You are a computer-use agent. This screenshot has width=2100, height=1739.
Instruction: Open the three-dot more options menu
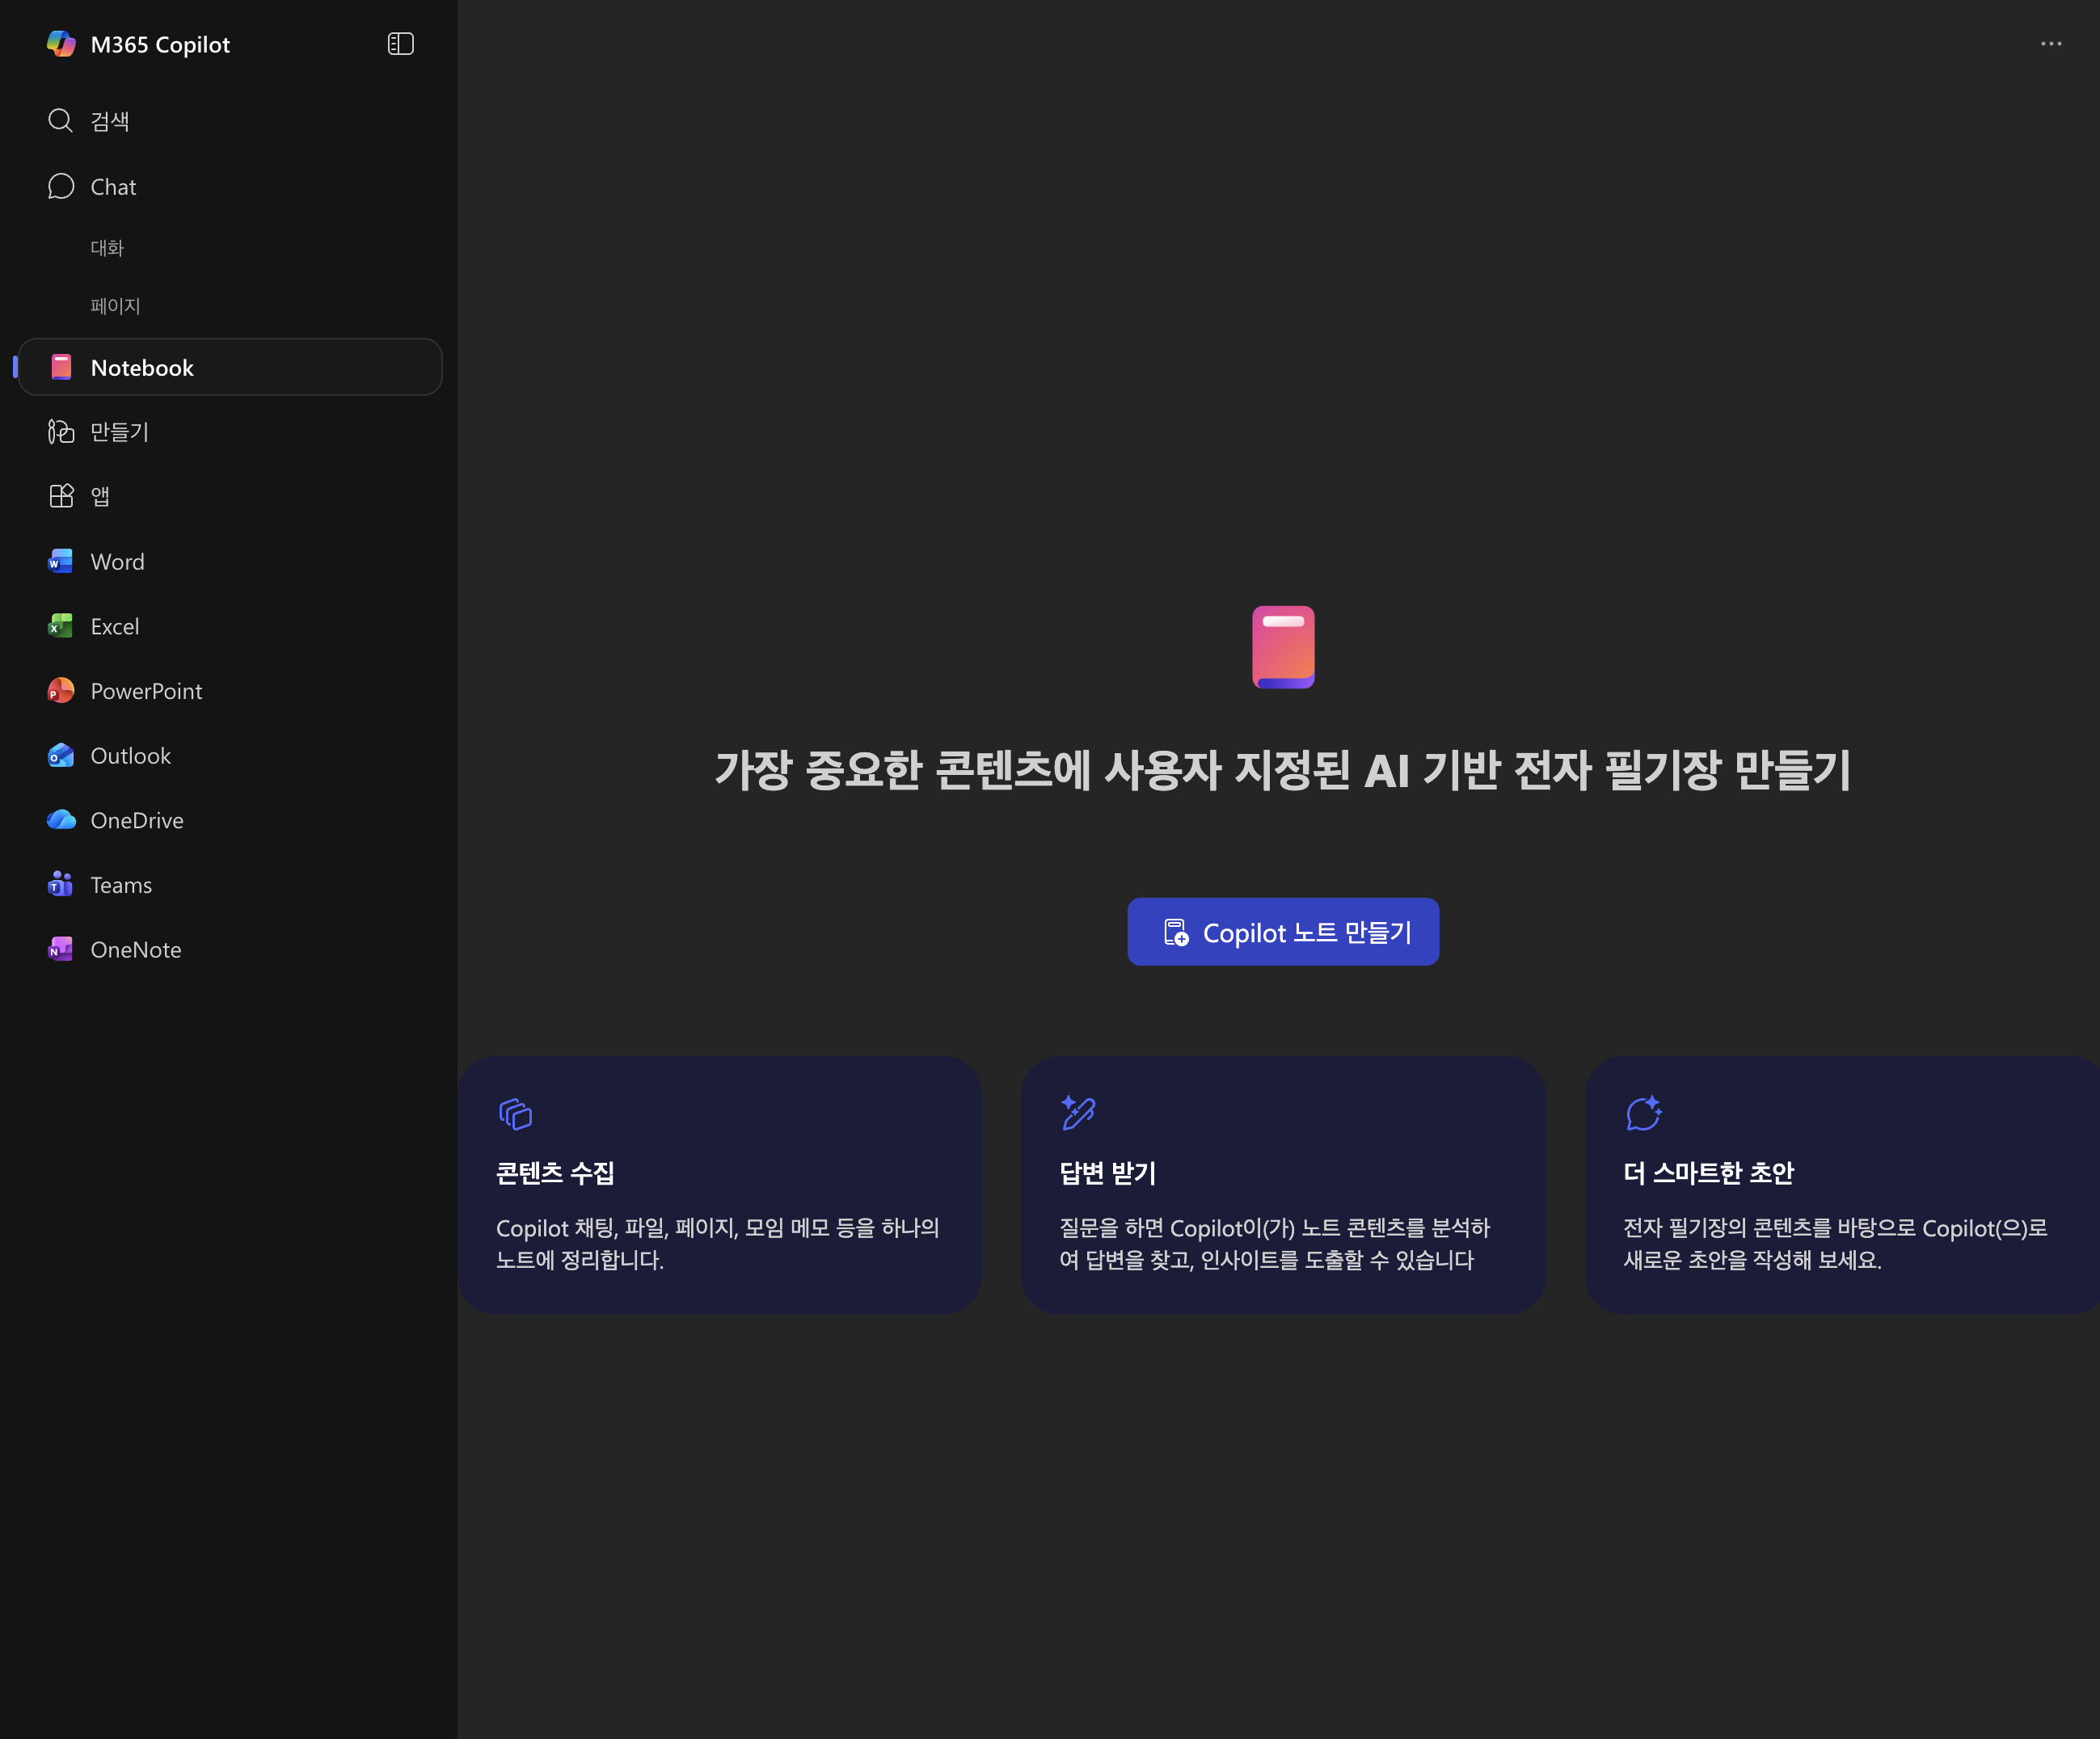click(x=2050, y=44)
